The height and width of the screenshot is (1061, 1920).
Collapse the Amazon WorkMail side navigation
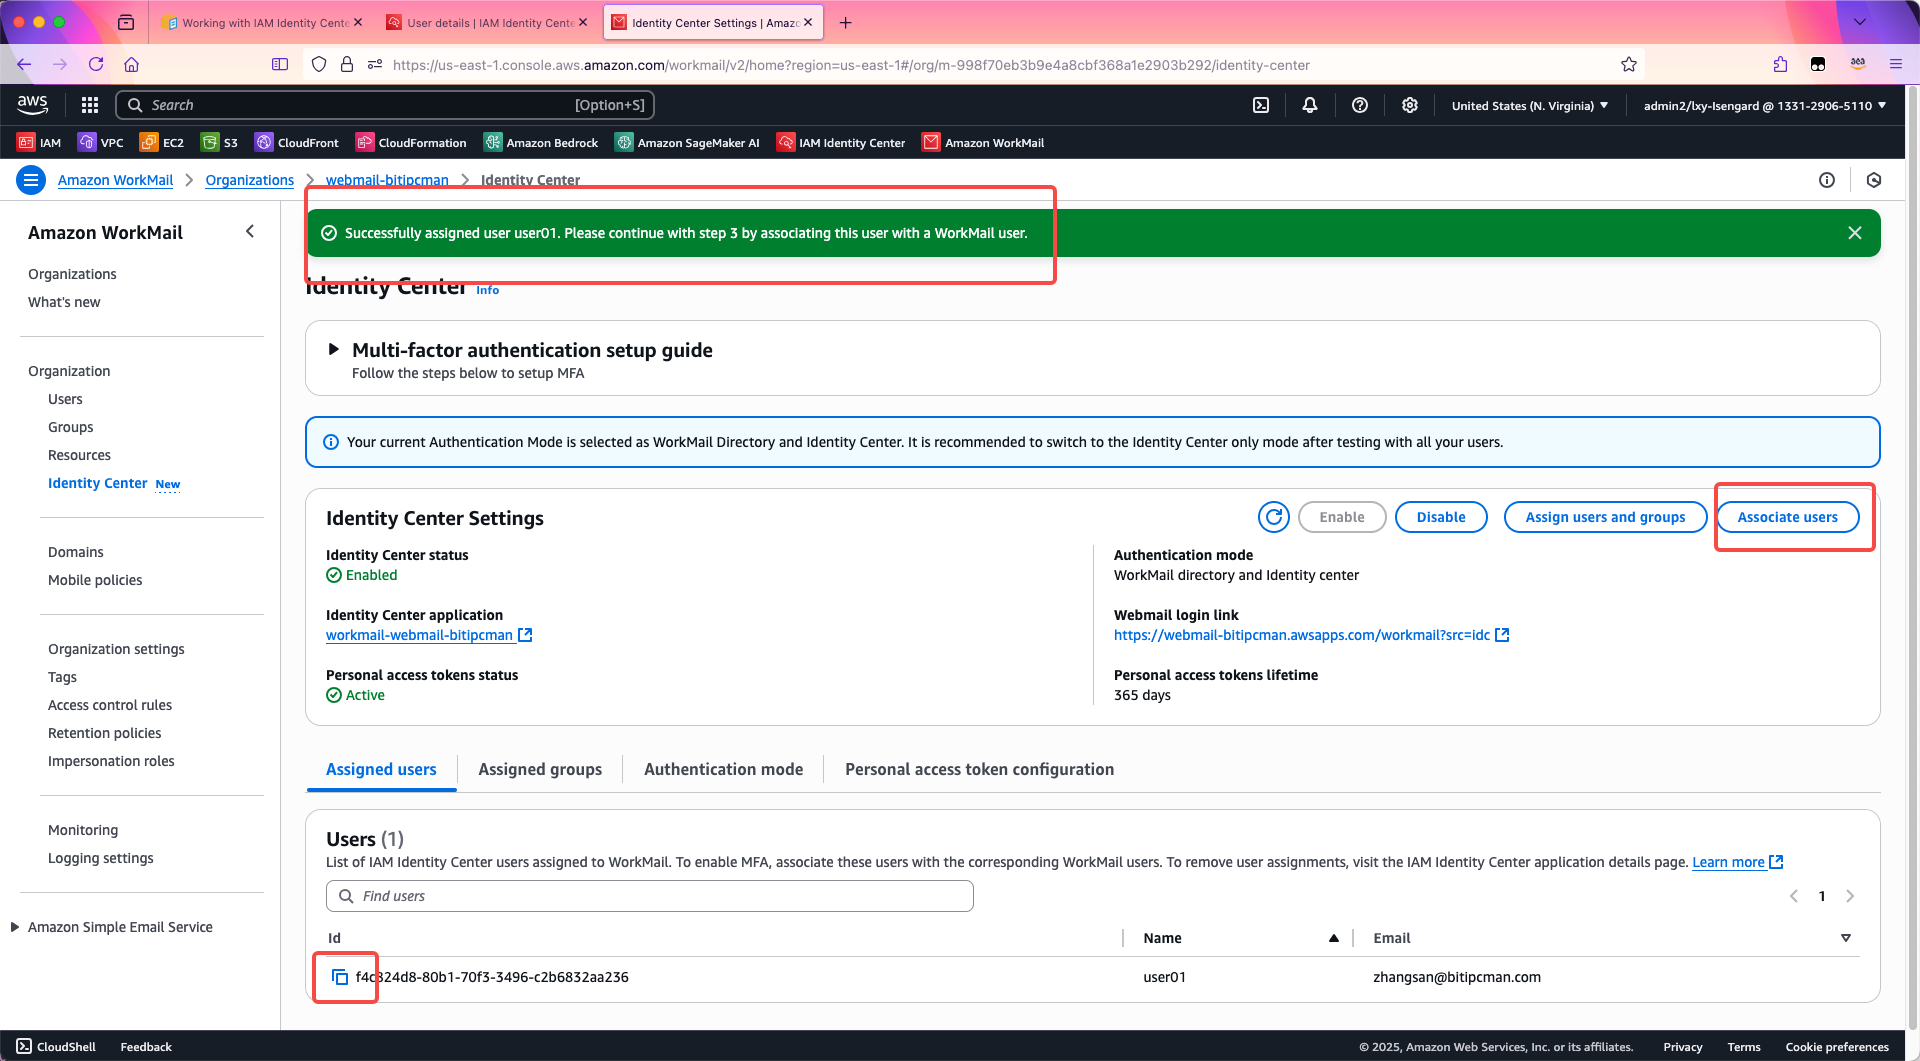(x=250, y=232)
